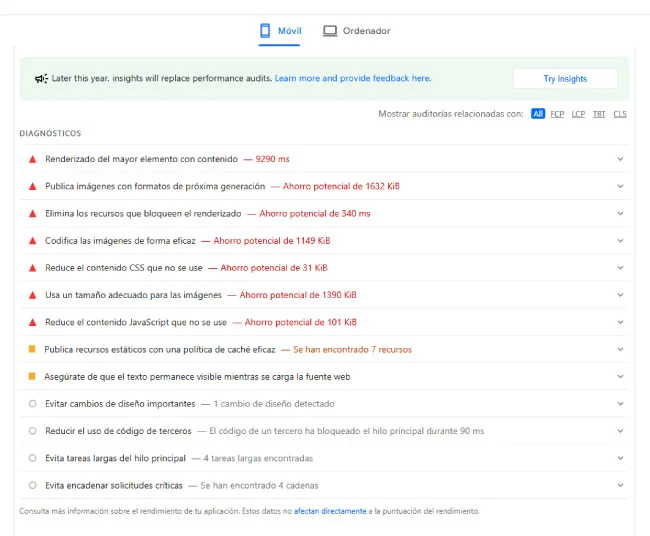Click Publica recursos estáticos audit title
650x536 pixels.
pyautogui.click(x=160, y=349)
